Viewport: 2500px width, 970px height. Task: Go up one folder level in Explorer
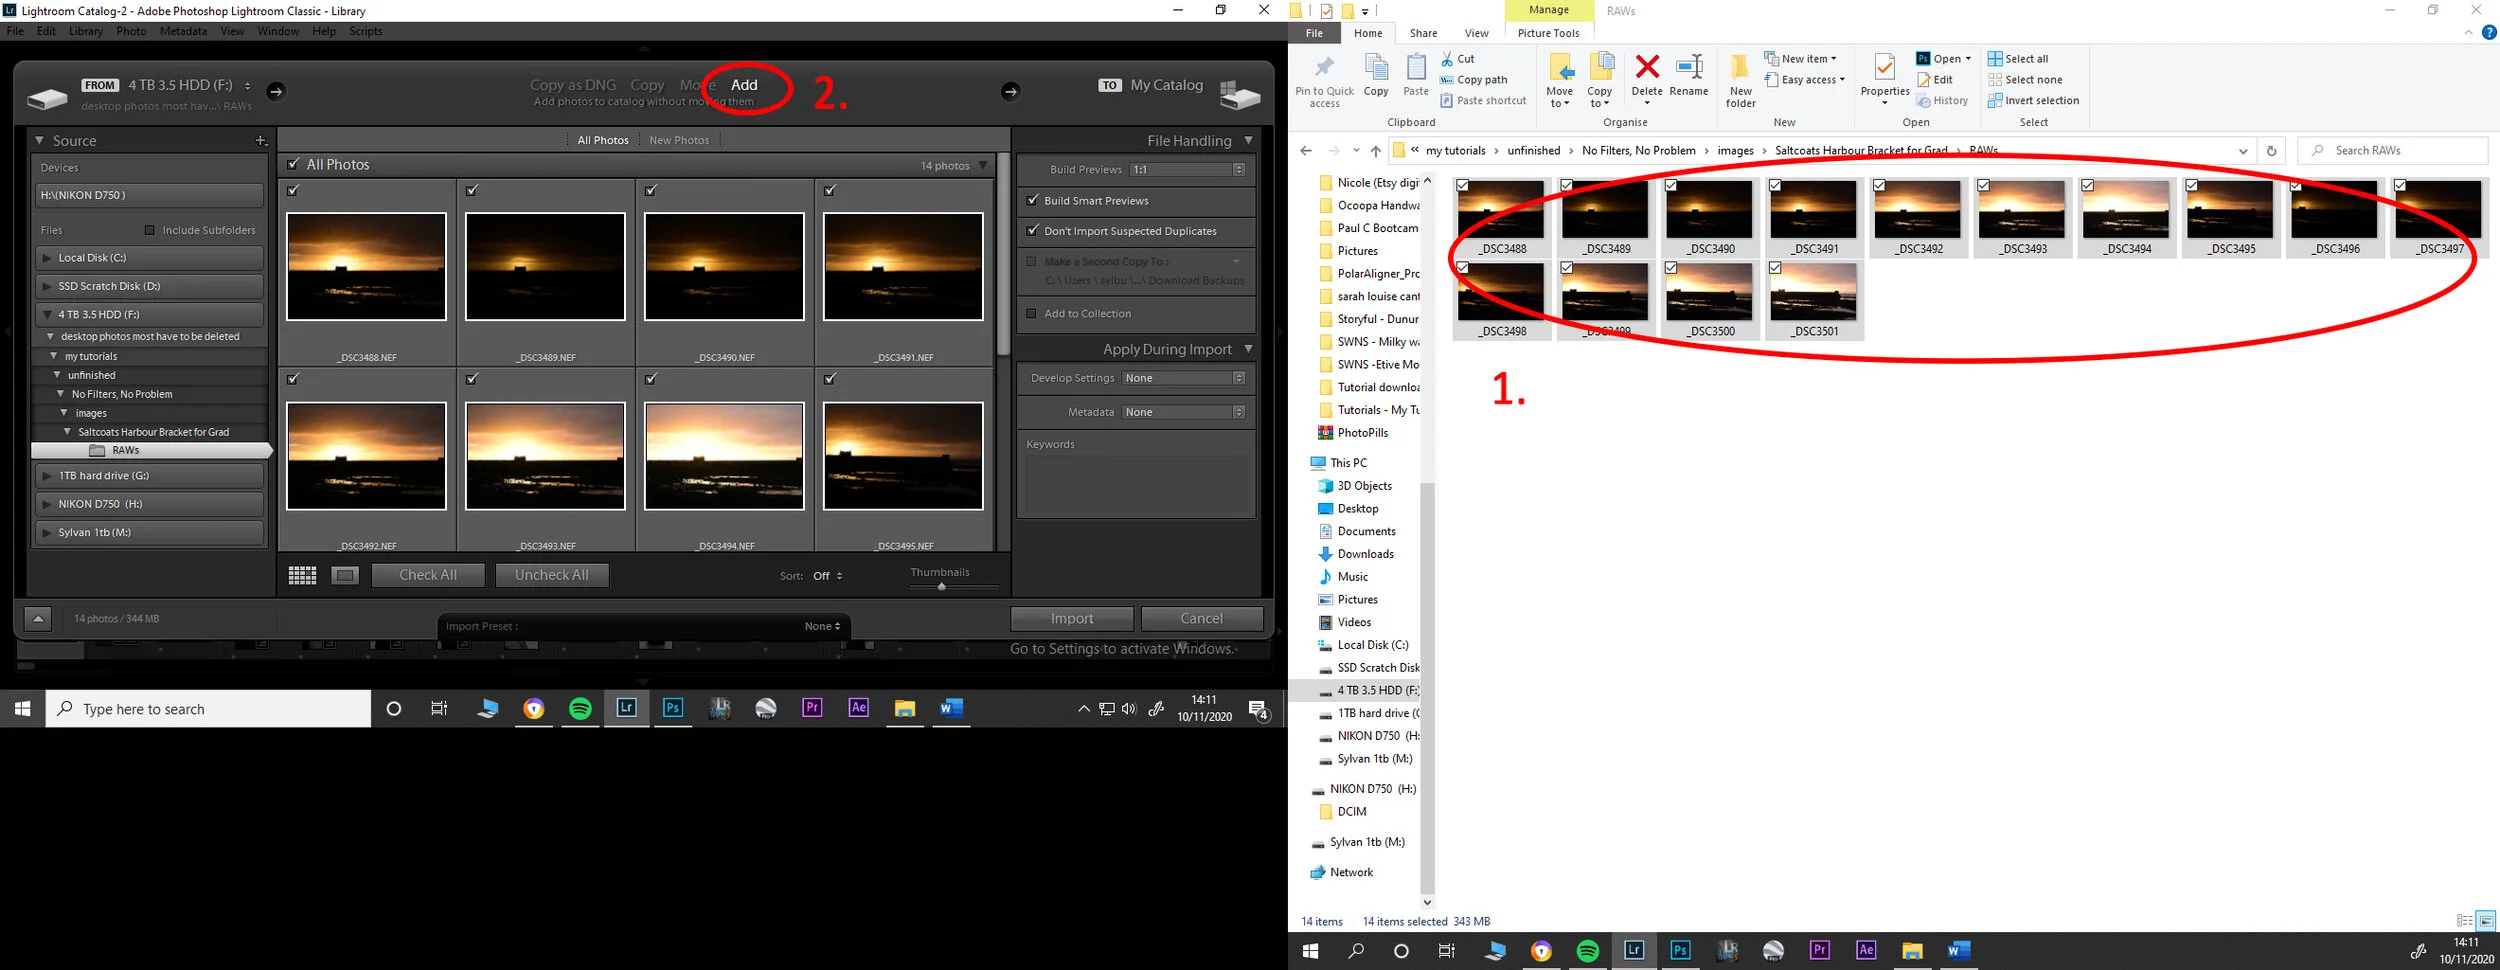pyautogui.click(x=1376, y=151)
